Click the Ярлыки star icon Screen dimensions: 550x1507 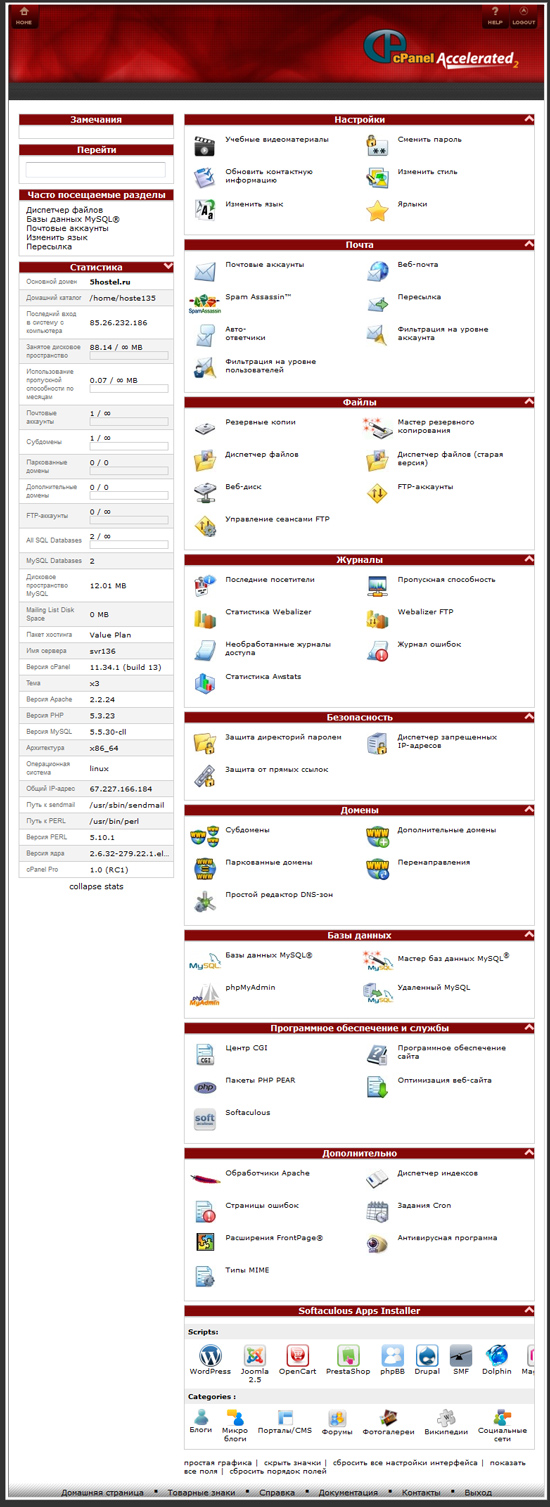click(377, 211)
